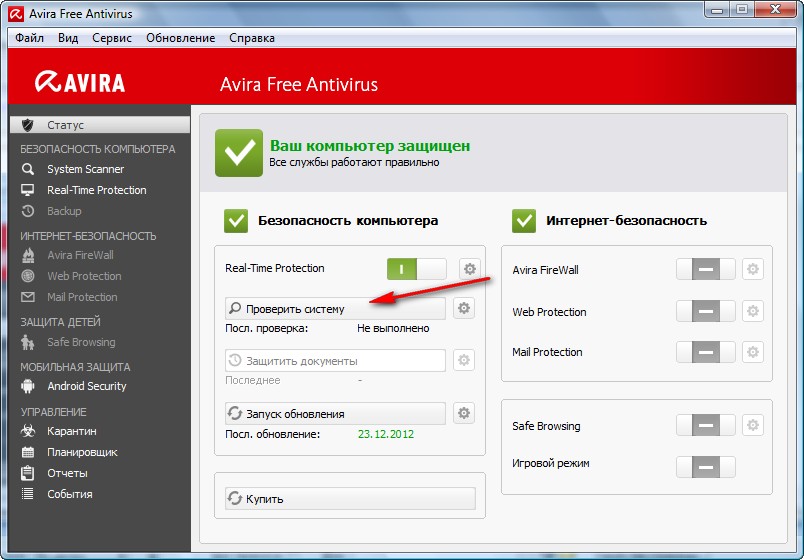Click the Backup clock icon in sidebar
The height and width of the screenshot is (560, 804).
click(x=28, y=211)
